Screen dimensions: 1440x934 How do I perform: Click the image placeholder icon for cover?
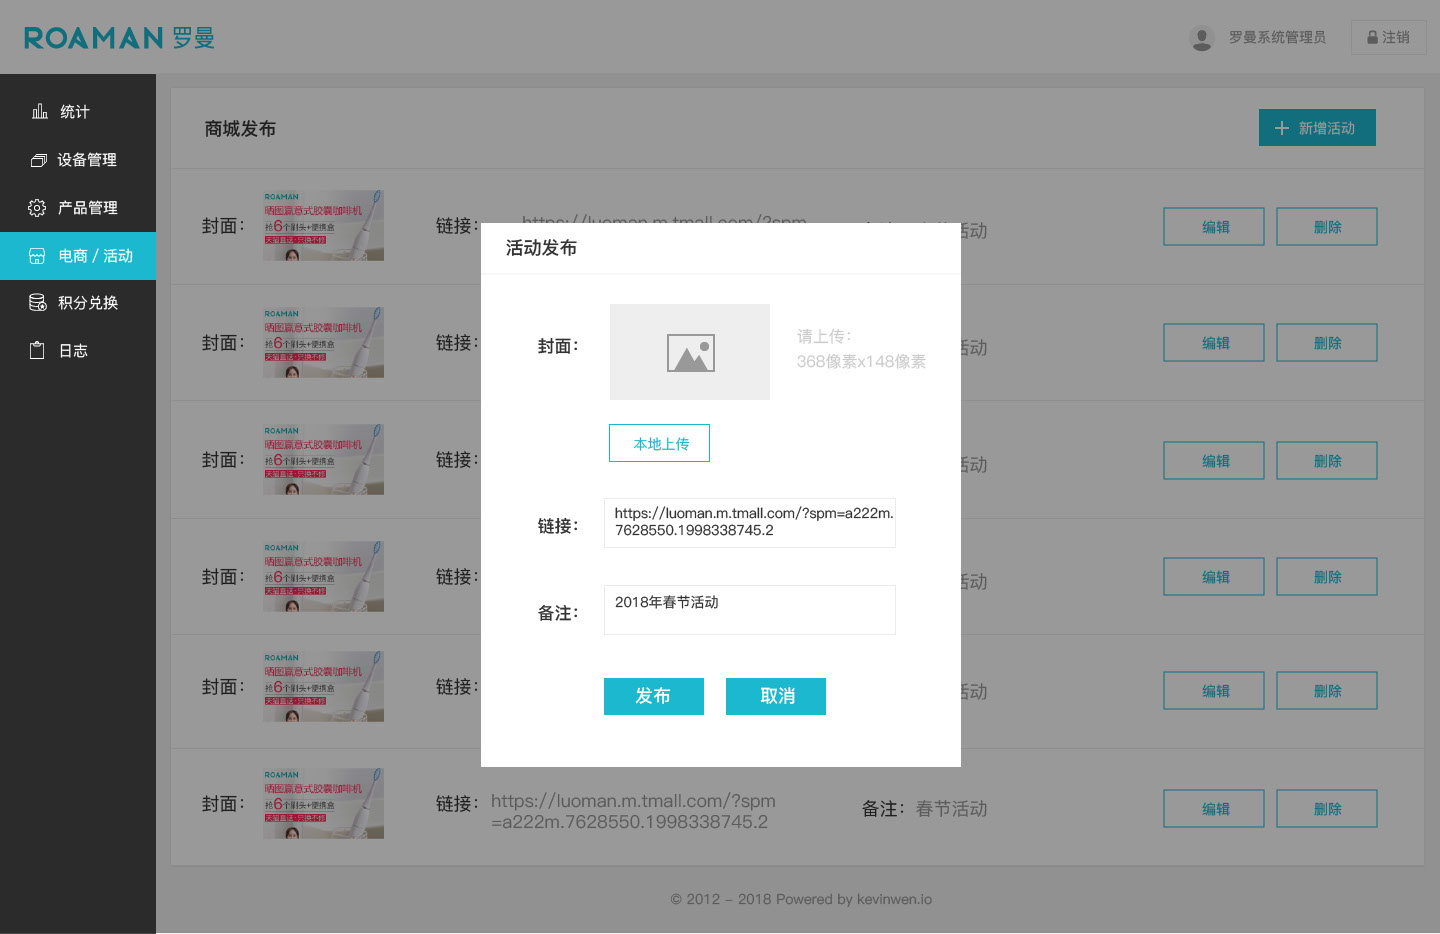(x=690, y=353)
